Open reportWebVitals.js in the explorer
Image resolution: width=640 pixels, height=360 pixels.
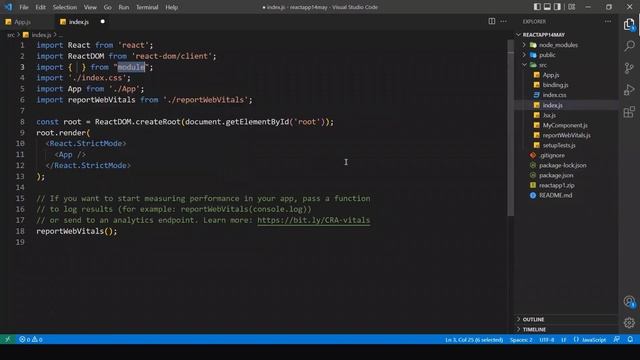click(567, 135)
